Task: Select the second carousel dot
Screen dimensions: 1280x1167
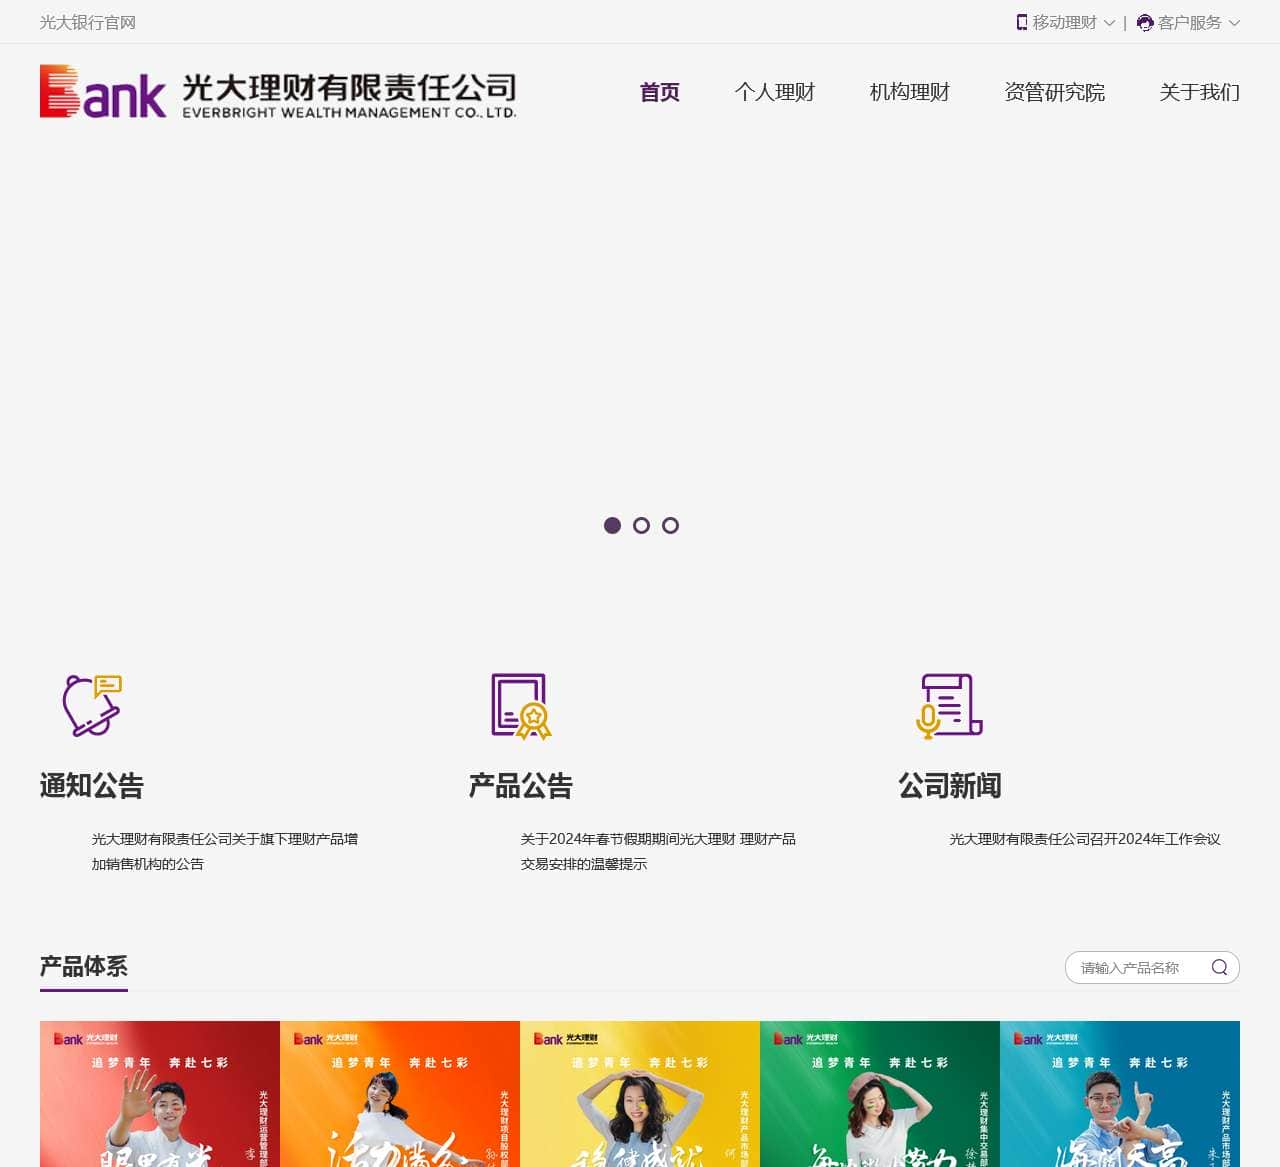Action: [x=642, y=525]
